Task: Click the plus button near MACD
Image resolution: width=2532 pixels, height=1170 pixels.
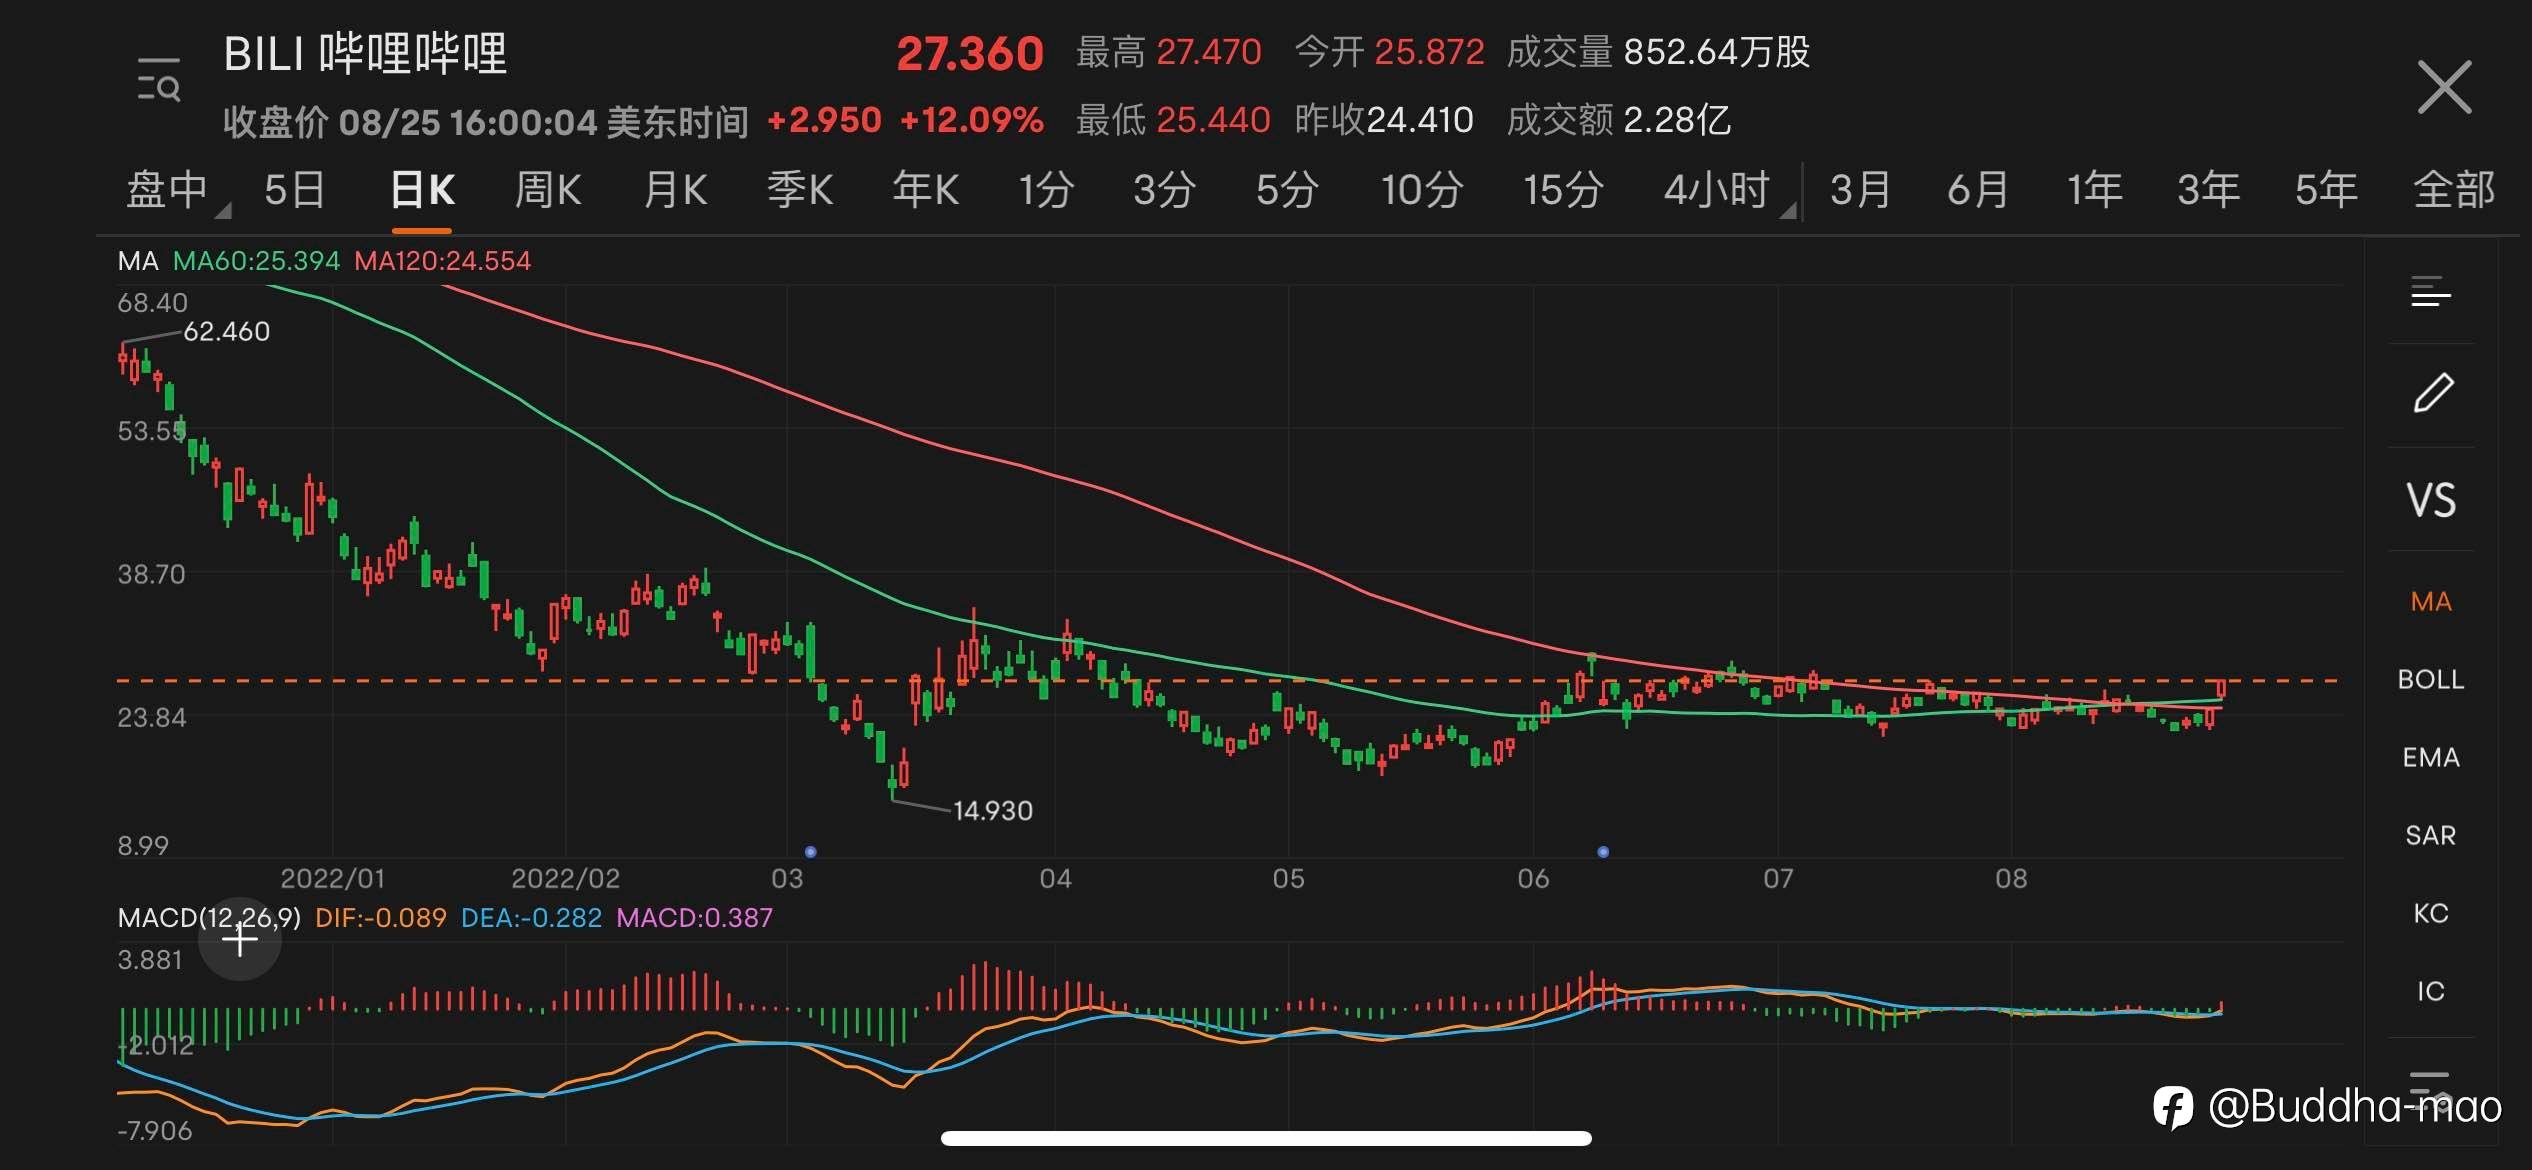Action: pyautogui.click(x=240, y=940)
